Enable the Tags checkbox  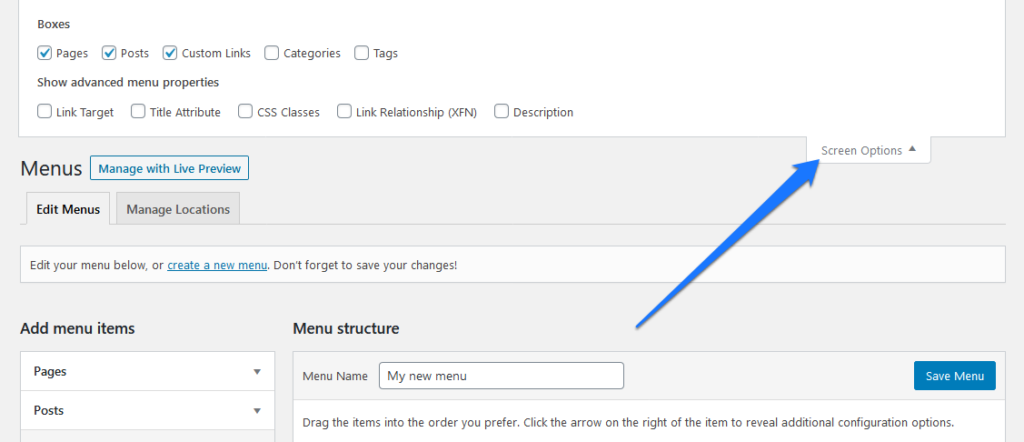362,53
